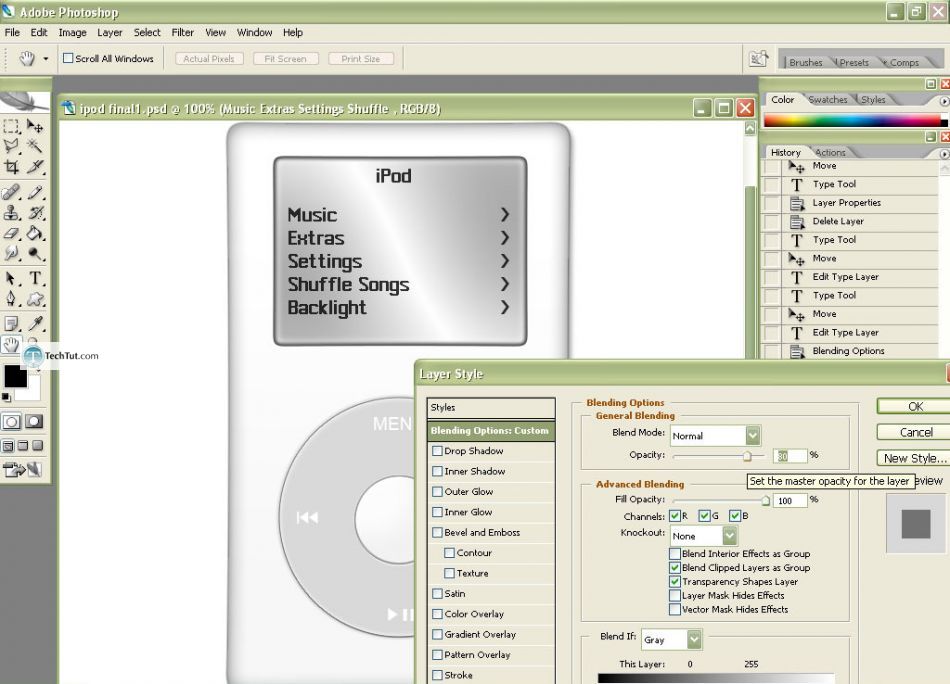Select the Healing Brush tool
The image size is (950, 684).
pyautogui.click(x=12, y=193)
